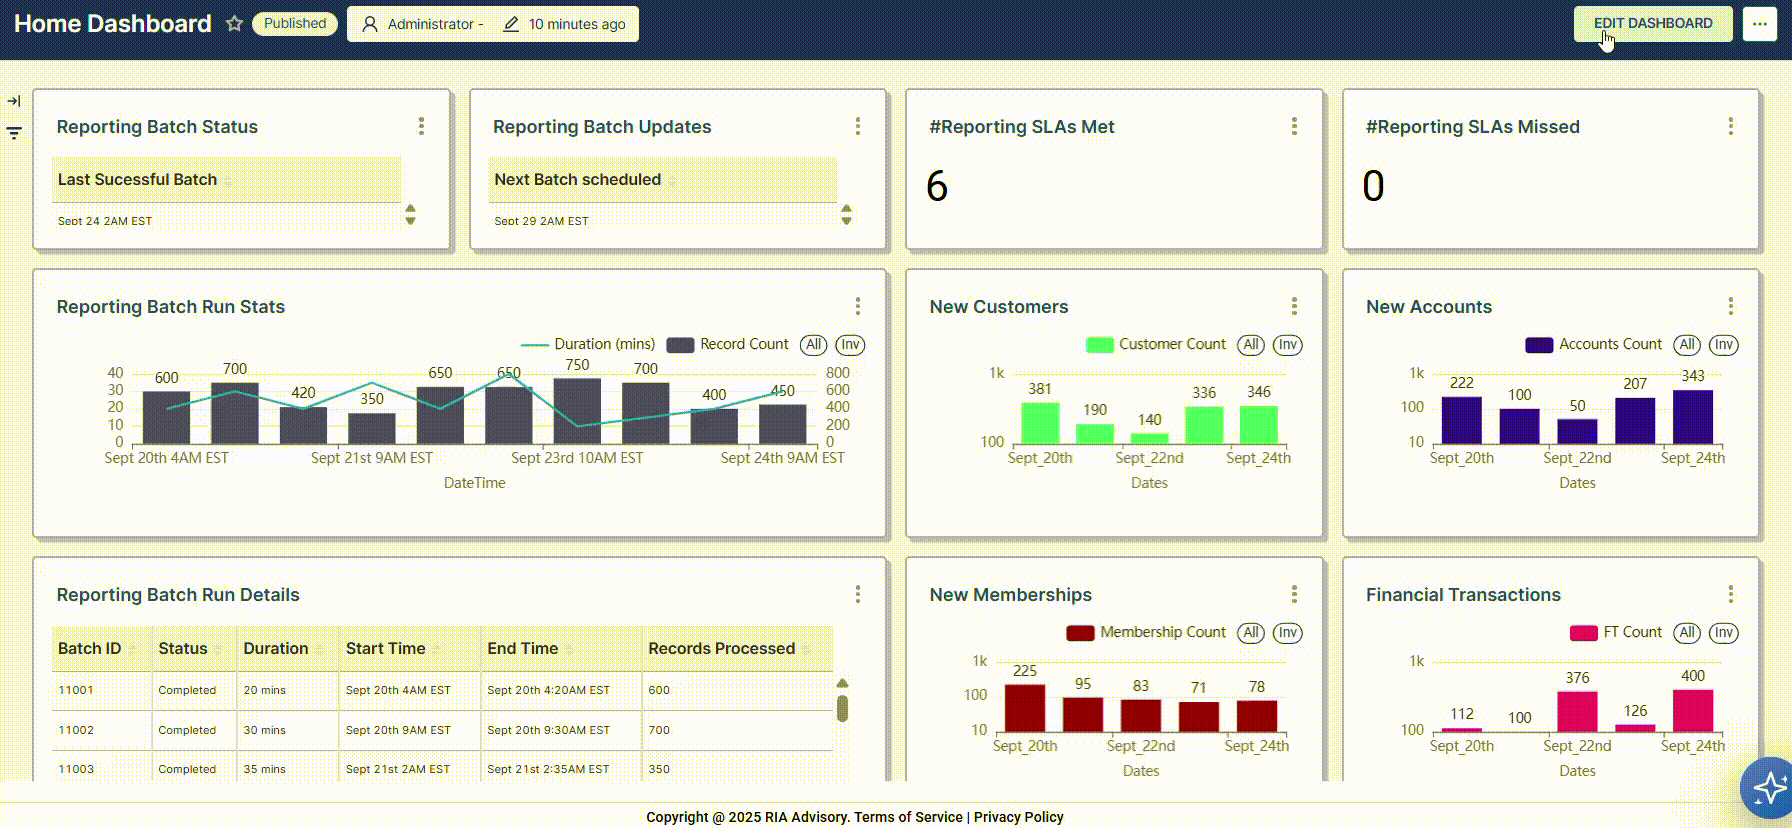Invert legend selection in New Memberships chart
The image size is (1792, 828).
tap(1287, 633)
